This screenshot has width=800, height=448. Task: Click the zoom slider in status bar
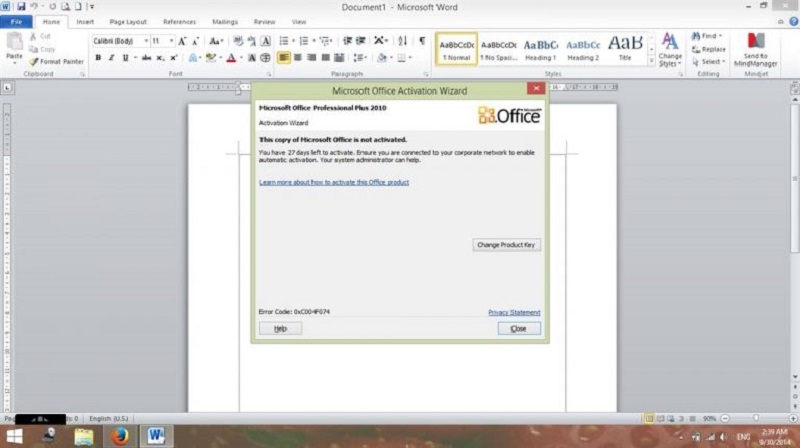pyautogui.click(x=756, y=419)
